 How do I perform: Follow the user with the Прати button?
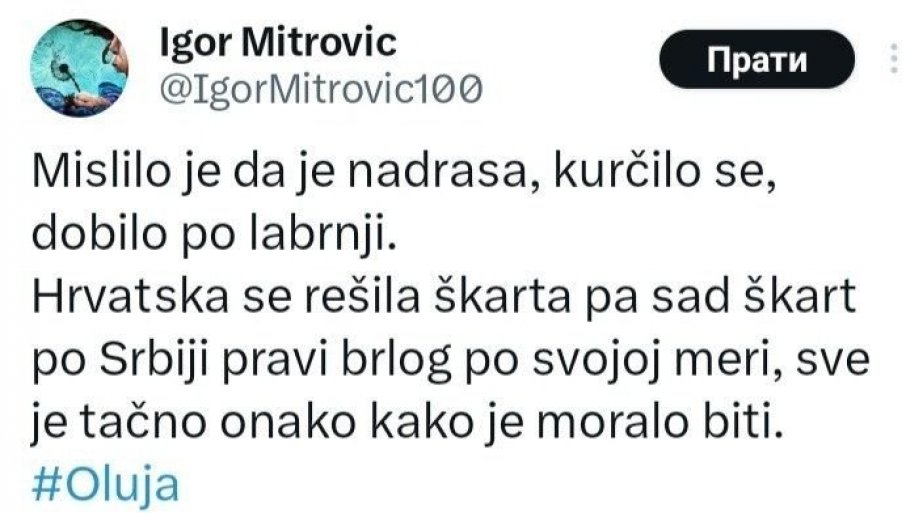[757, 59]
